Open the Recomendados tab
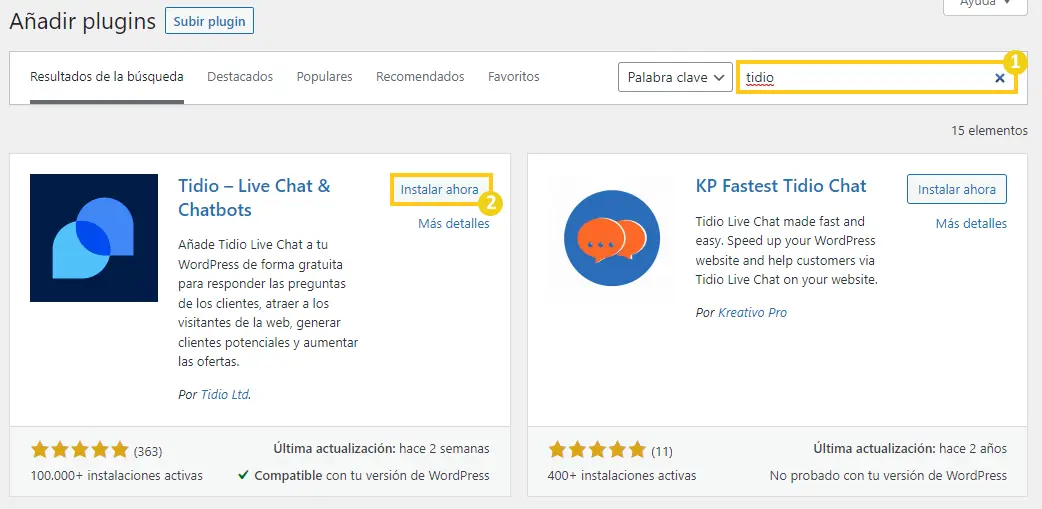This screenshot has height=509, width=1042. [x=420, y=76]
